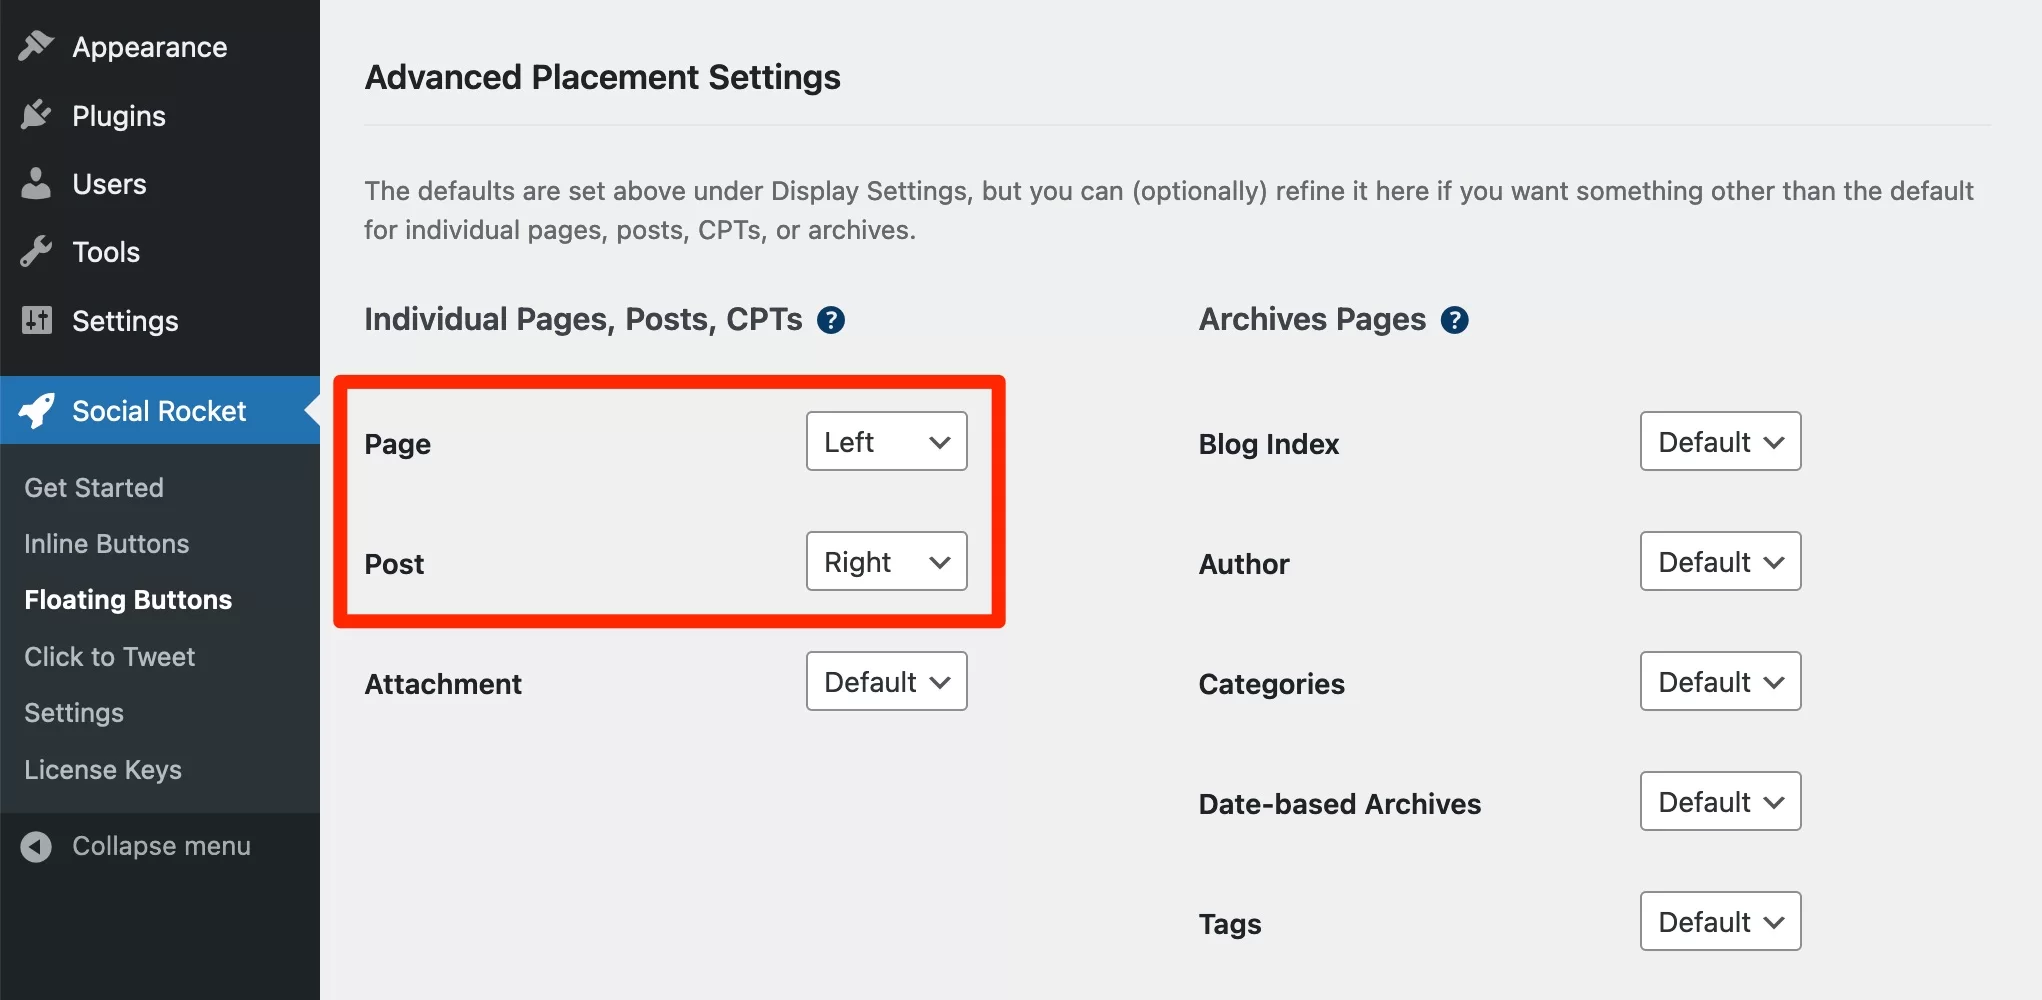Click the Settings sliders icon in sidebar
The width and height of the screenshot is (2042, 1000).
[36, 320]
